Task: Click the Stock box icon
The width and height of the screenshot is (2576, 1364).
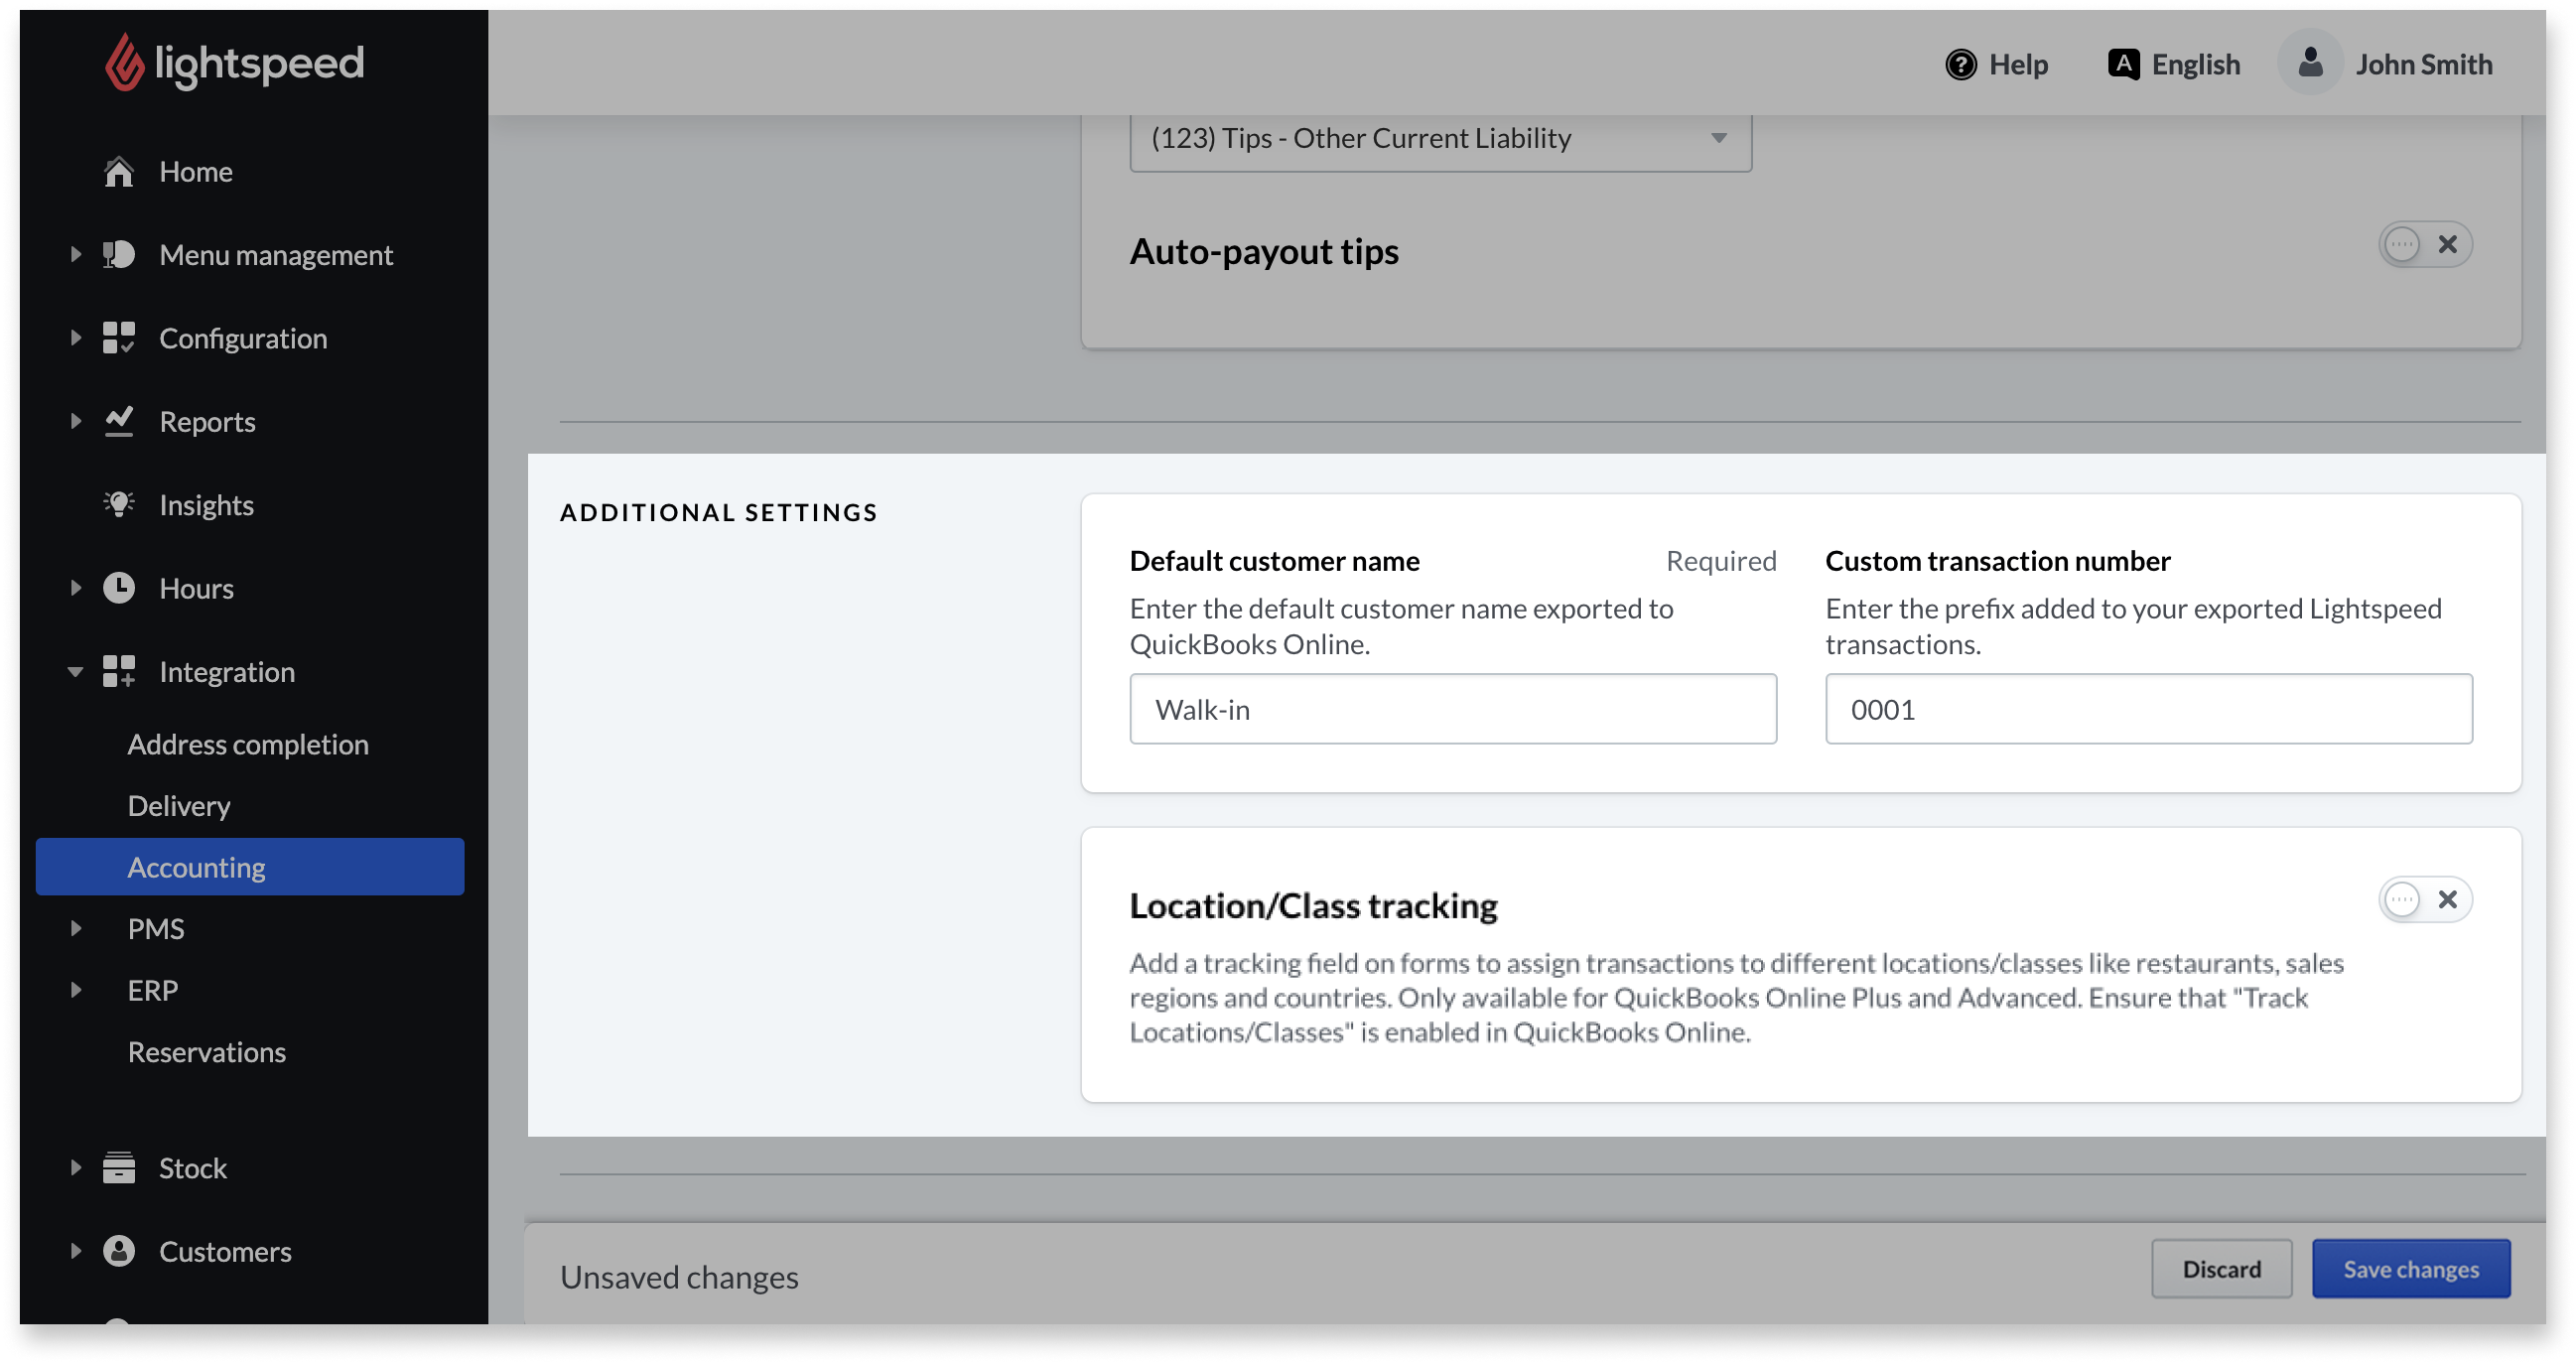Action: click(119, 1168)
